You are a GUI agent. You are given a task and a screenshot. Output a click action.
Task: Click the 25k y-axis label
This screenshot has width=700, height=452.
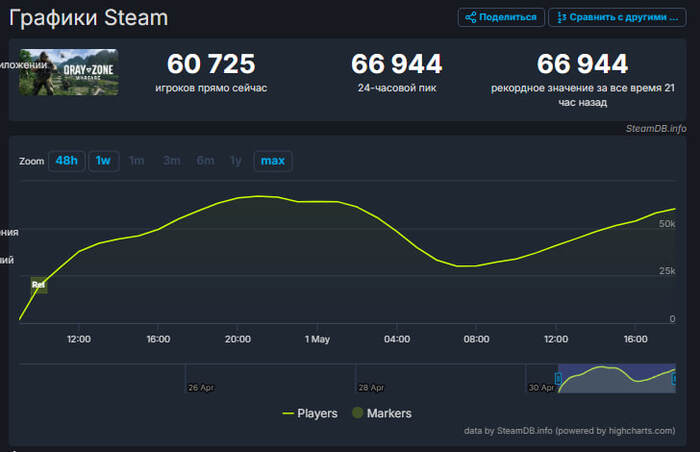(x=667, y=271)
